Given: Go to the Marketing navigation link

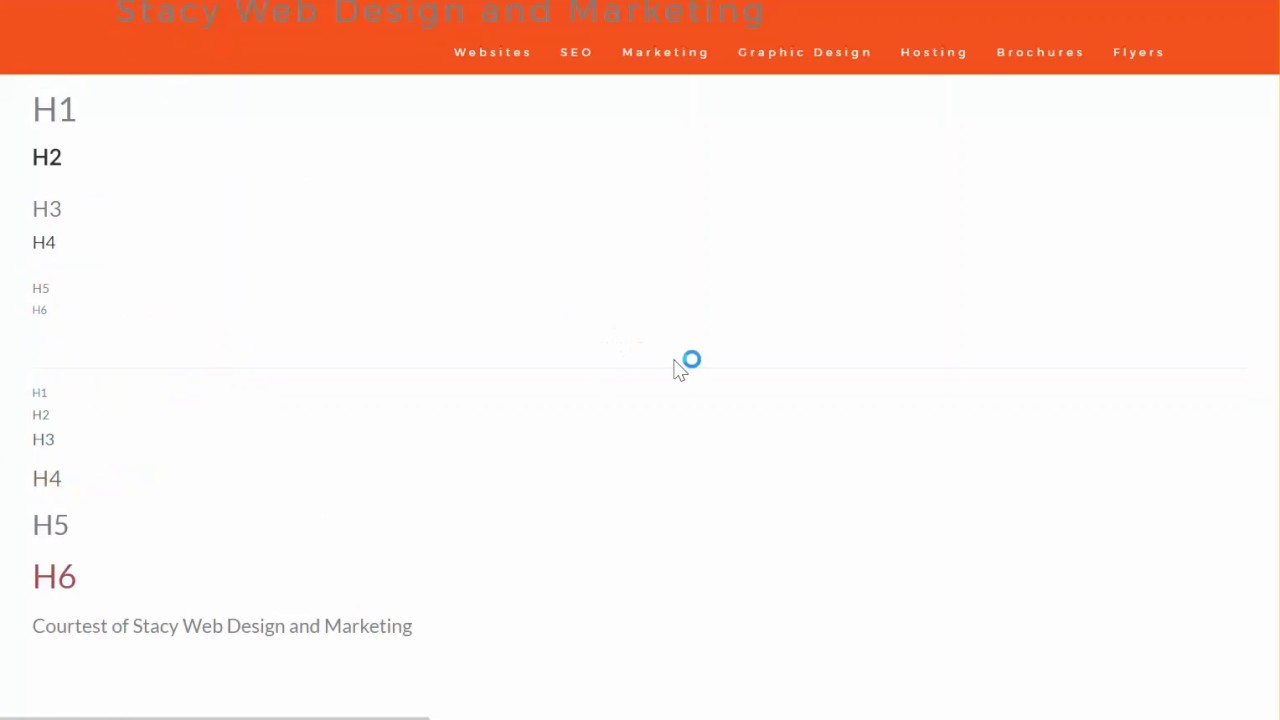Looking at the screenshot, I should click(665, 52).
